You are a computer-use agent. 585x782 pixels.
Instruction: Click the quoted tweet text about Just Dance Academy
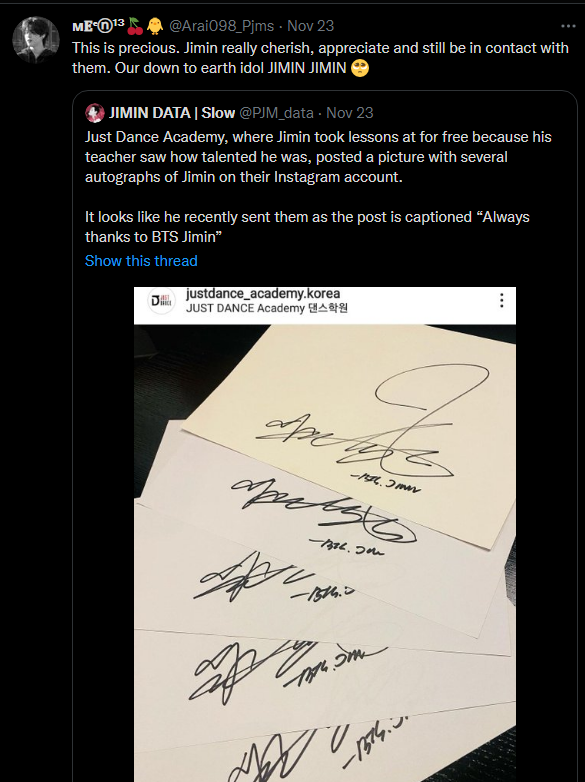pyautogui.click(x=318, y=187)
